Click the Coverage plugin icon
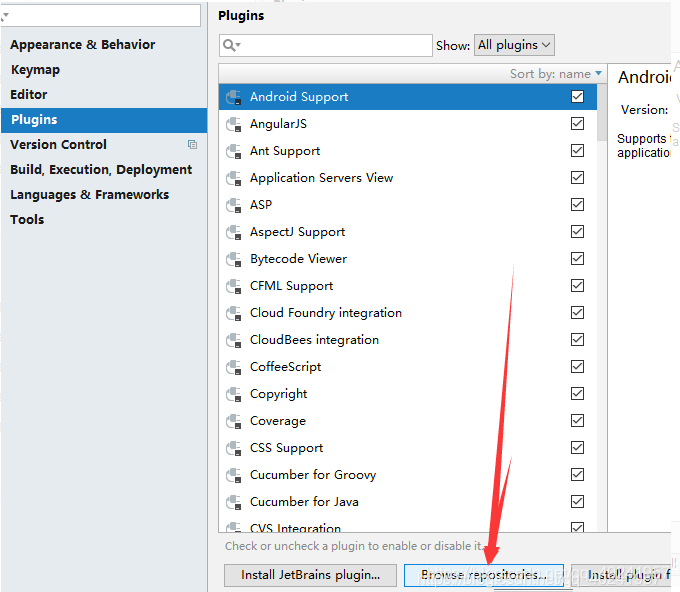The width and height of the screenshot is (680, 592). (234, 421)
